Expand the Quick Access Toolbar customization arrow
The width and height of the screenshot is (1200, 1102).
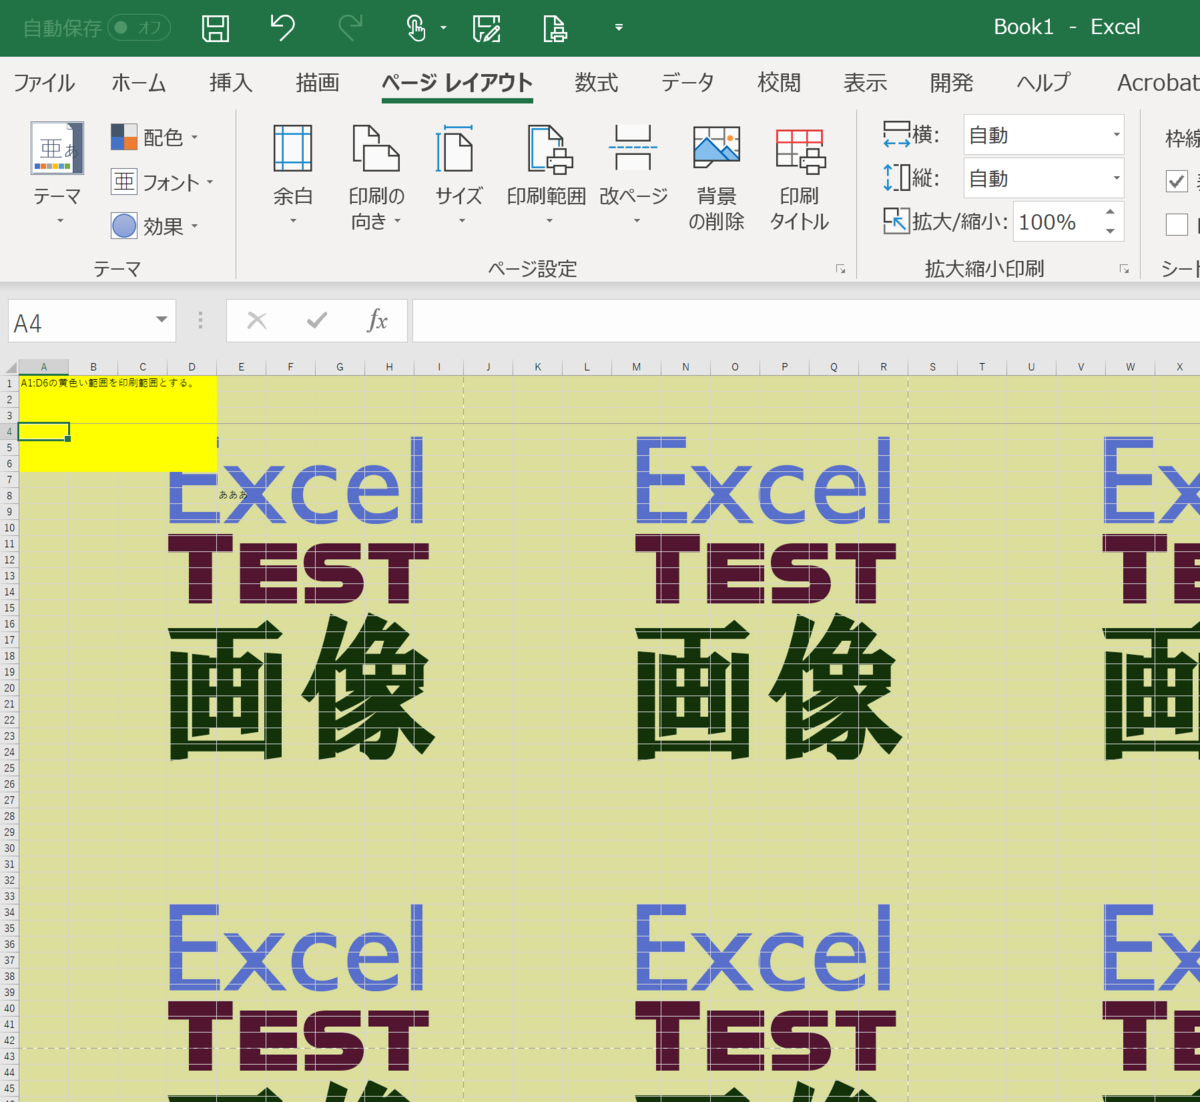pyautogui.click(x=618, y=29)
